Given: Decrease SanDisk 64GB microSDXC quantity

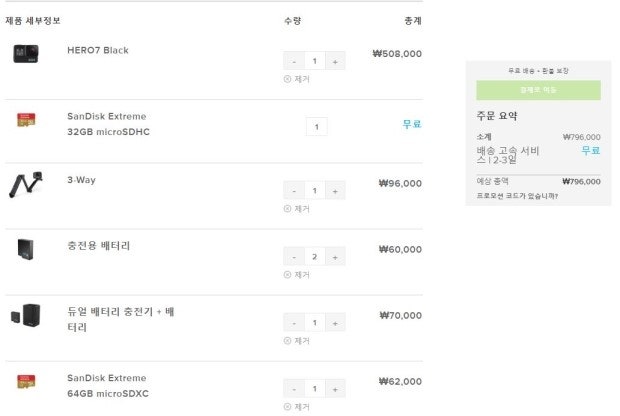Looking at the screenshot, I should point(294,389).
